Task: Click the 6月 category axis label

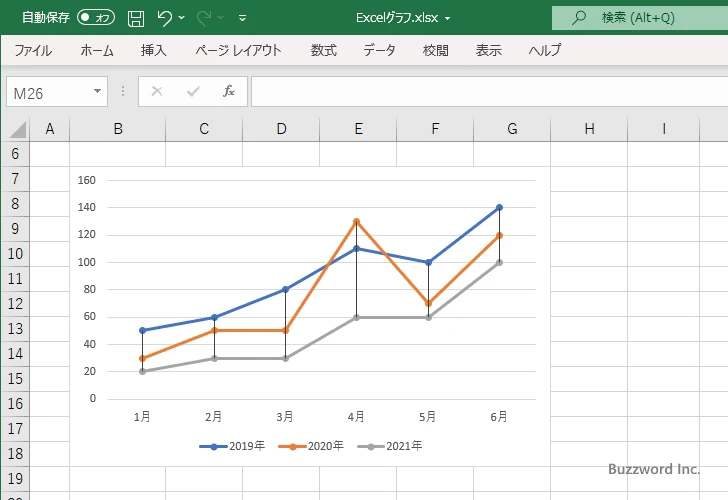Action: (x=499, y=417)
